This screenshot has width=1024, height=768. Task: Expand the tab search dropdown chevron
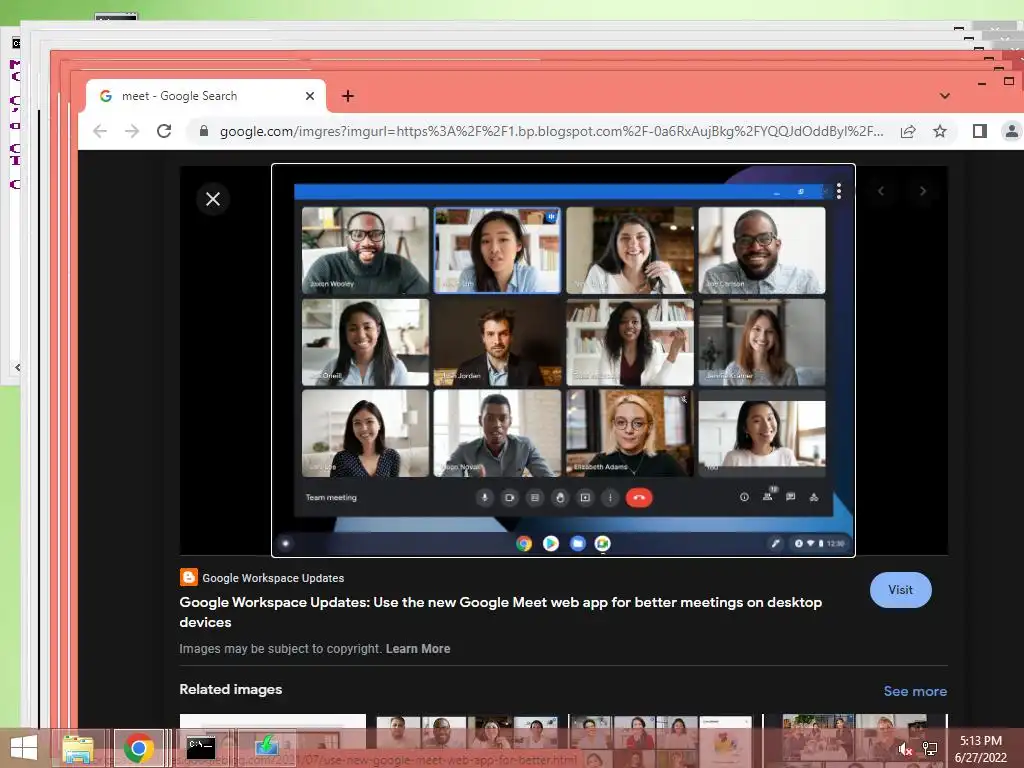(x=945, y=96)
